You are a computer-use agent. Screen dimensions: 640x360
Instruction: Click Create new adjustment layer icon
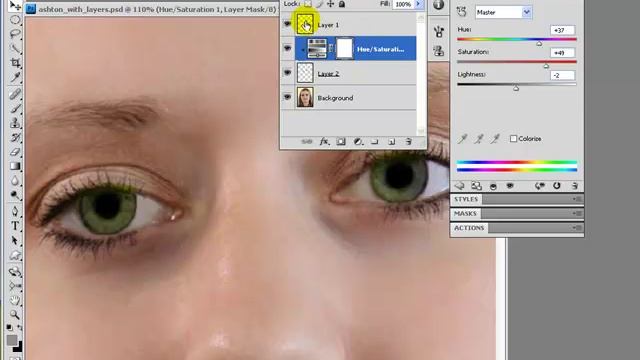pyautogui.click(x=358, y=142)
